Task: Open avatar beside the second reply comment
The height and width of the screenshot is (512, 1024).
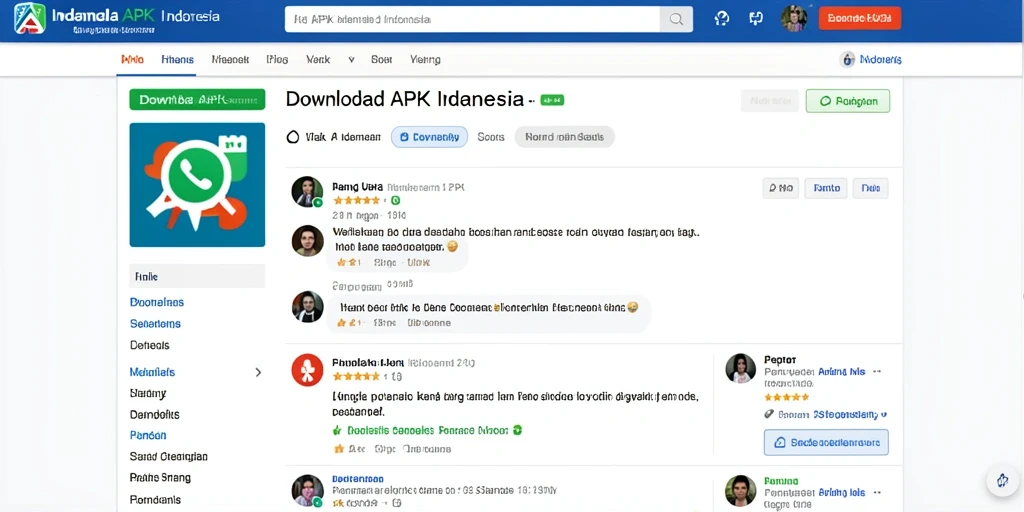Action: (x=308, y=307)
